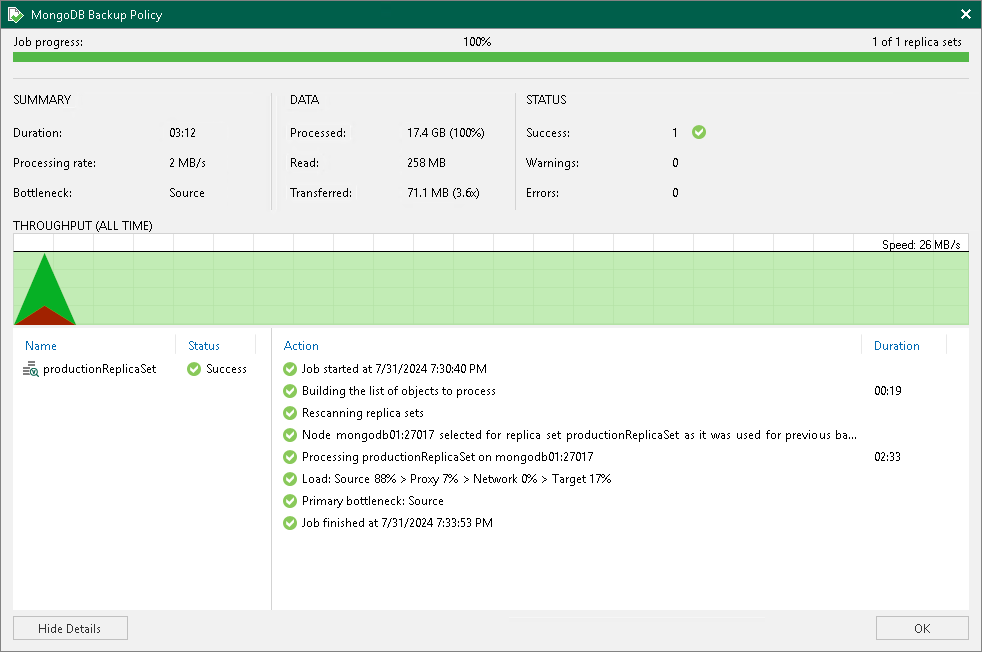The height and width of the screenshot is (652, 982).
Task: Click the Veeam logo in the title bar
Action: point(14,14)
